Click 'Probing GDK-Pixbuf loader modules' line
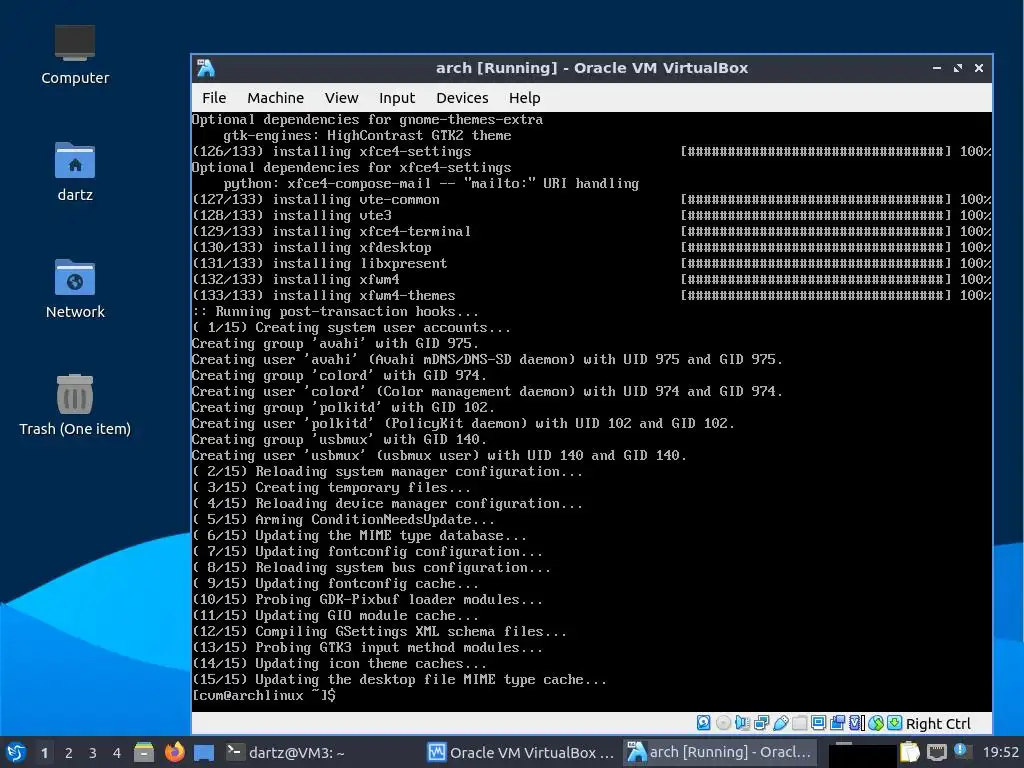The width and height of the screenshot is (1024, 768). point(368,600)
